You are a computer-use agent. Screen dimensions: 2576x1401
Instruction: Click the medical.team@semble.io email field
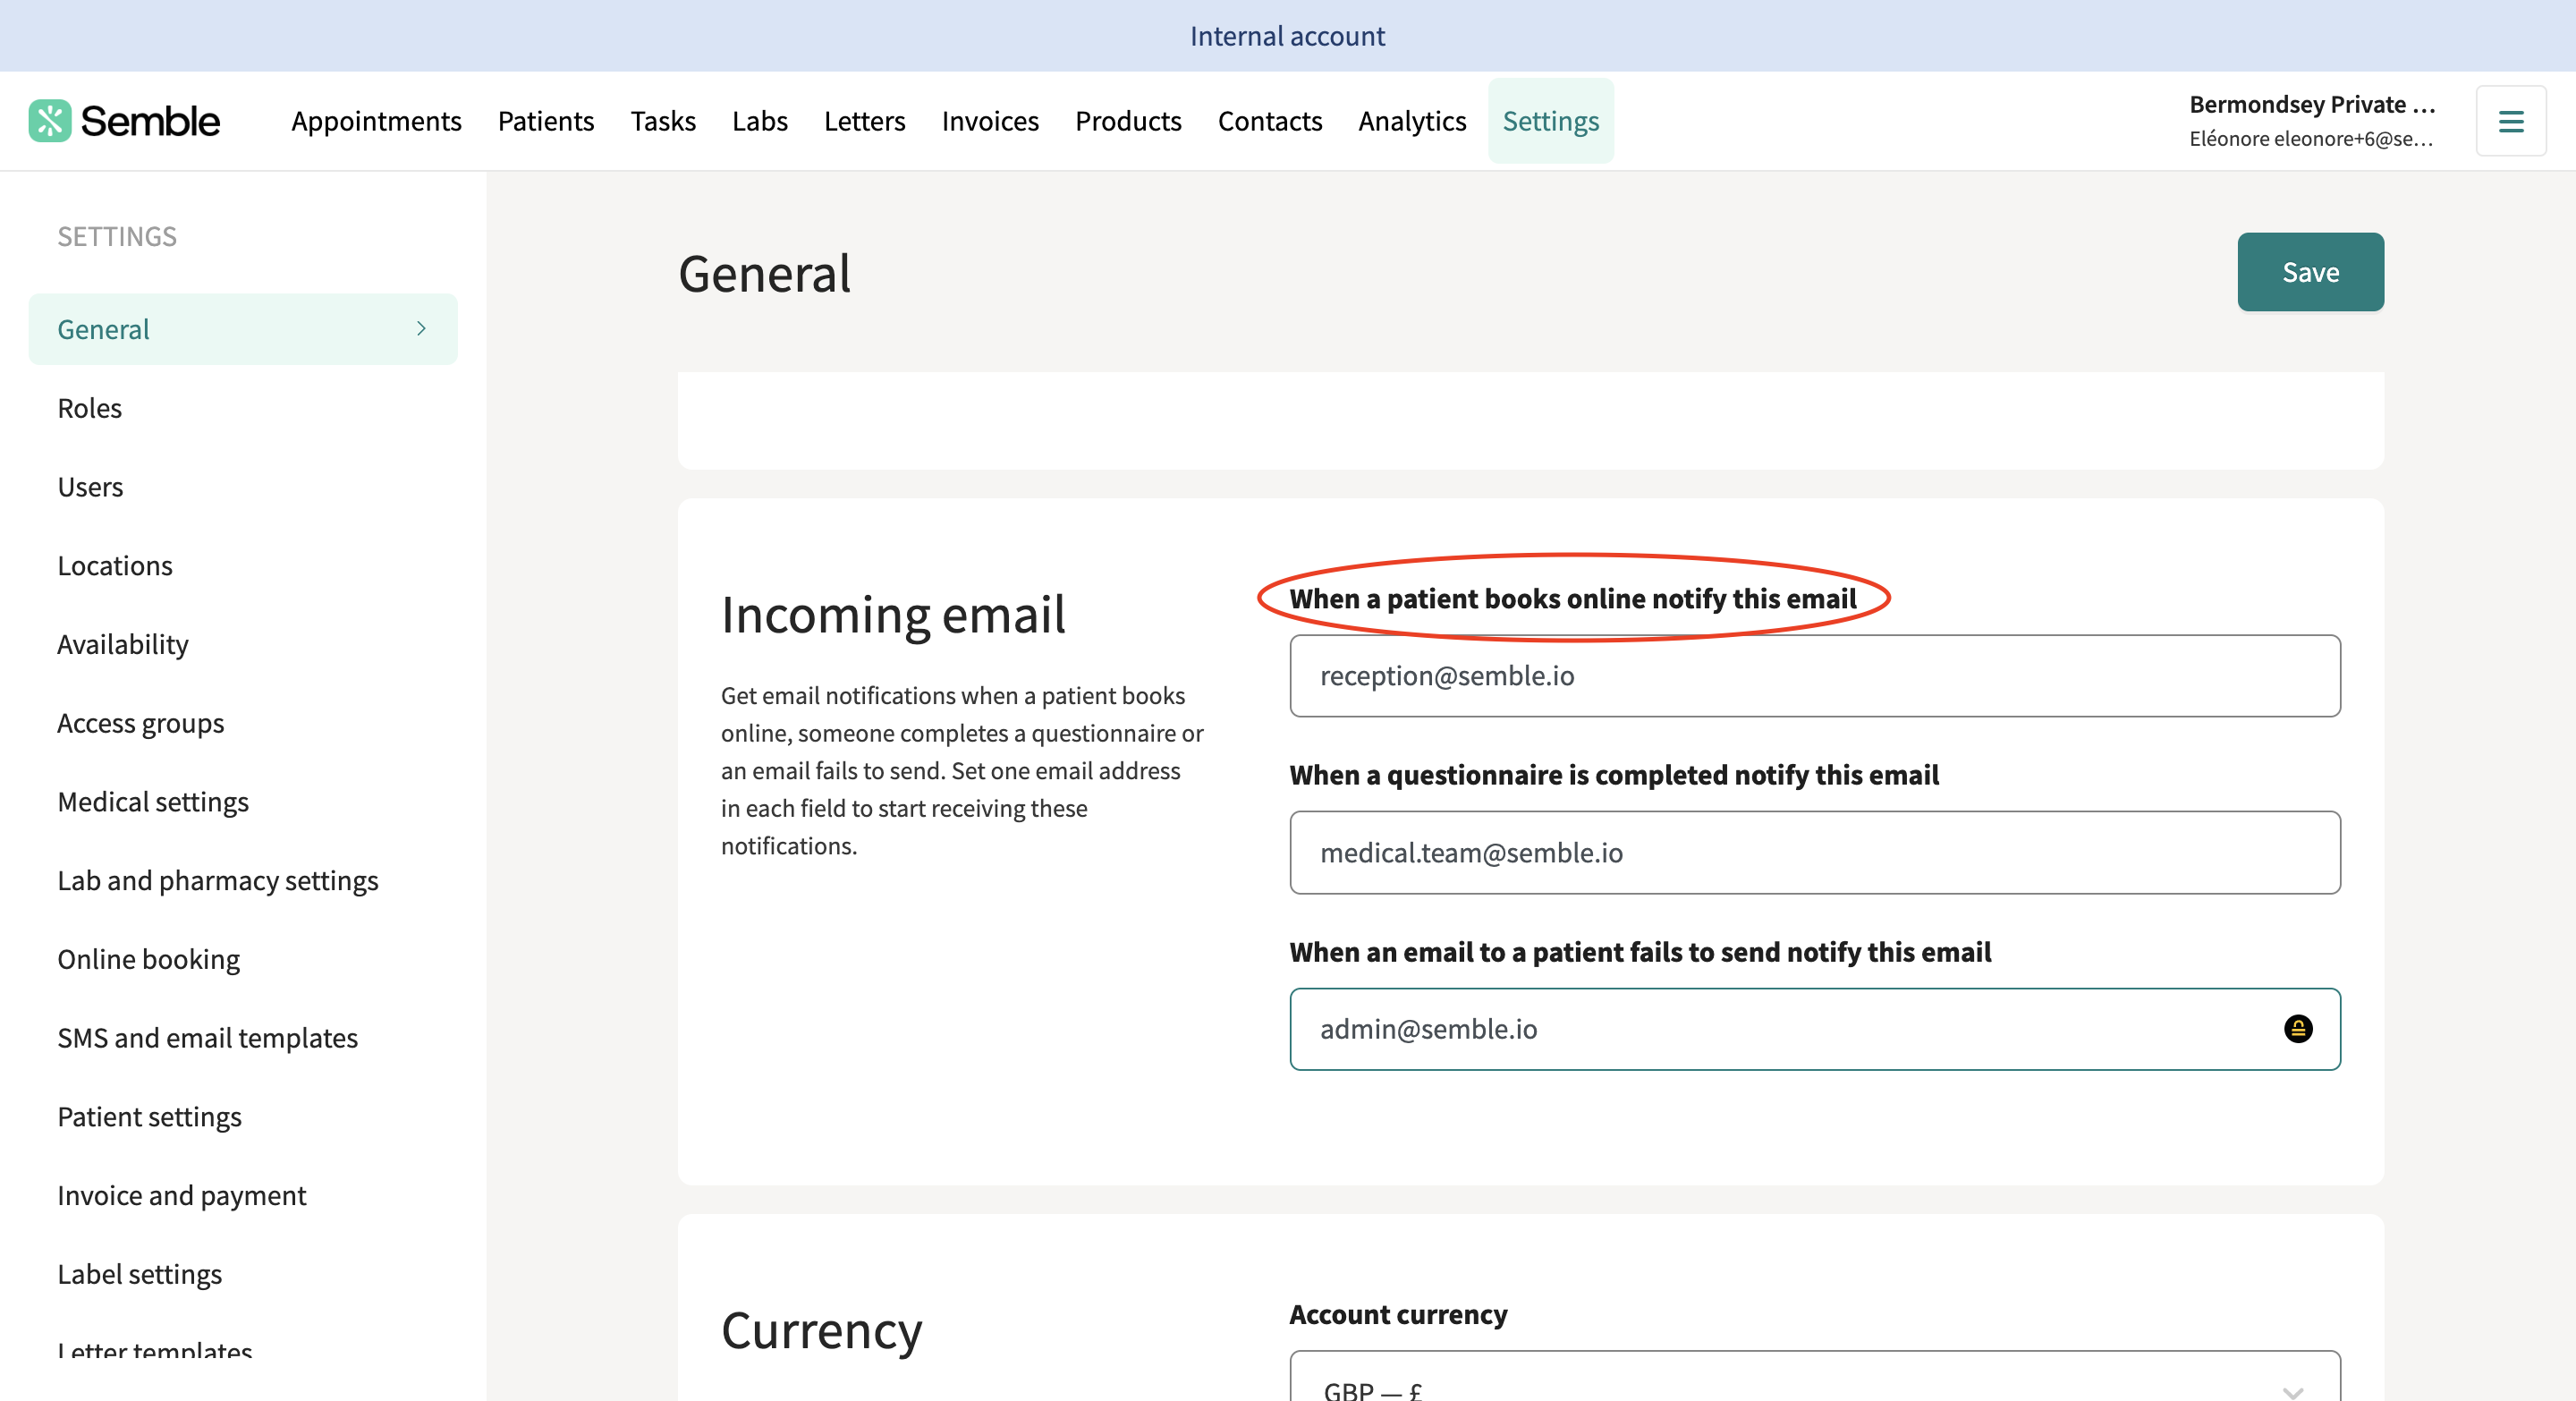tap(1814, 853)
